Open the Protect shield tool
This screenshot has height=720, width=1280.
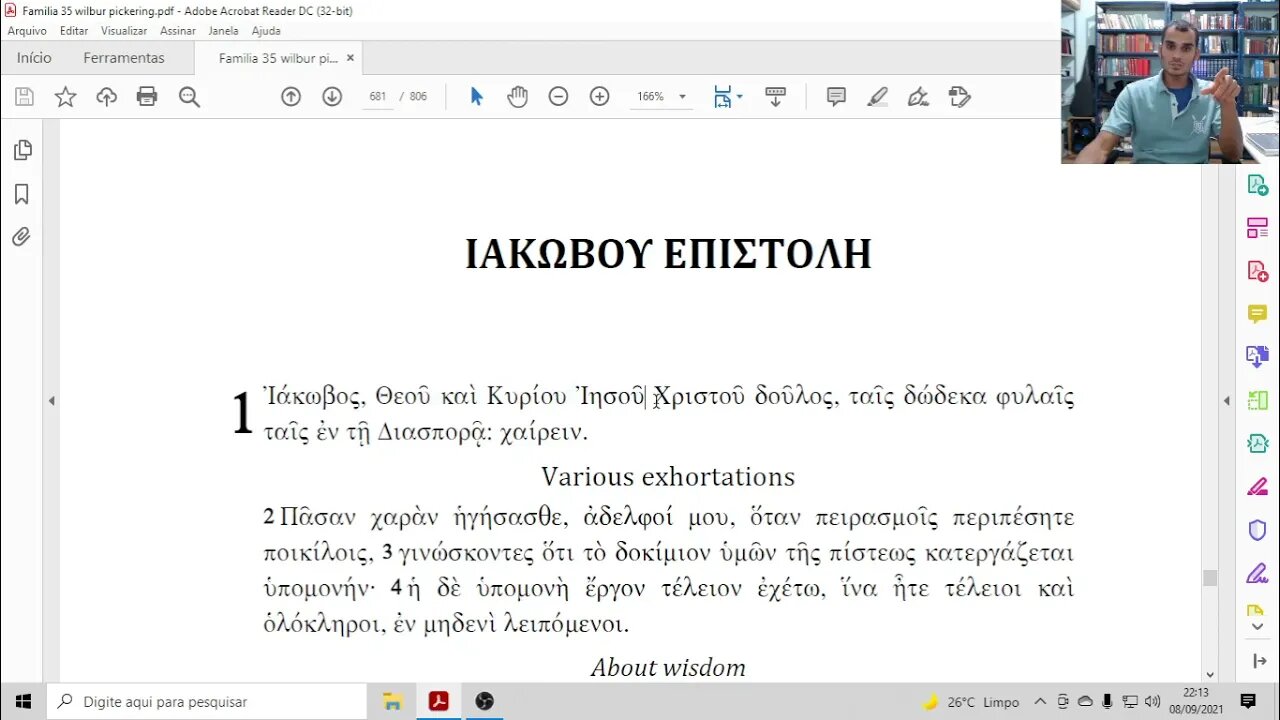click(1257, 530)
